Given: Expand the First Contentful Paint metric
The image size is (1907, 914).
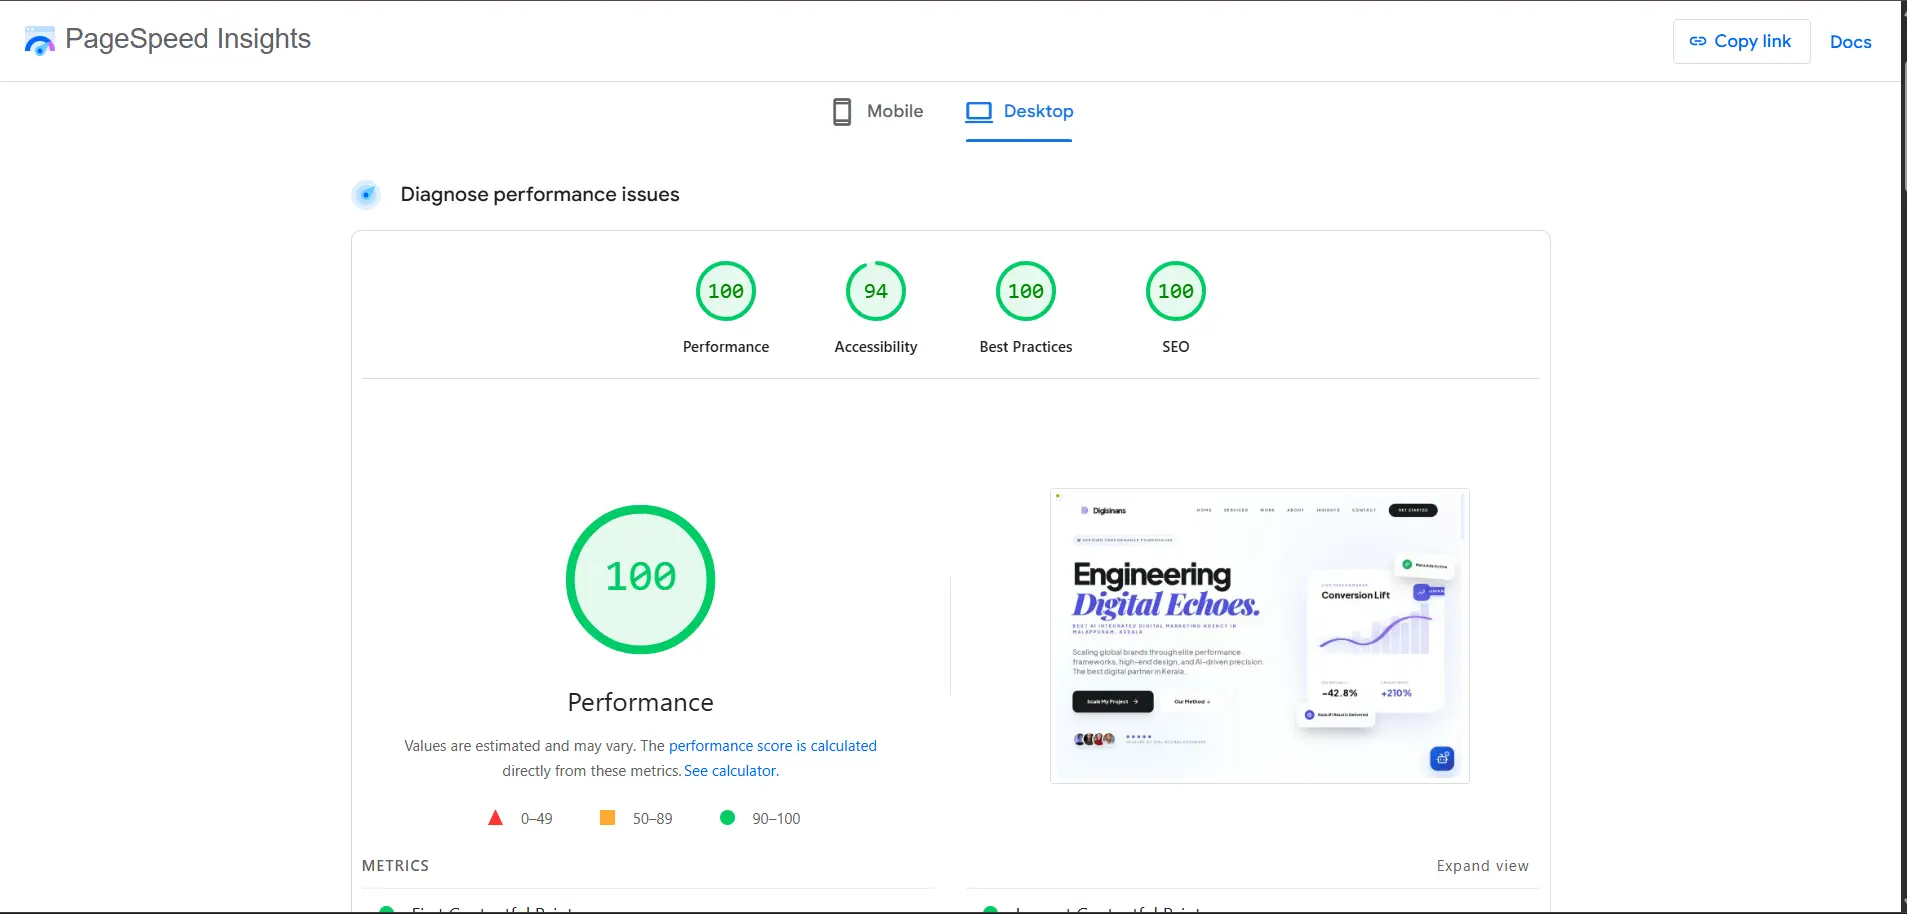Looking at the screenshot, I should click(489, 908).
